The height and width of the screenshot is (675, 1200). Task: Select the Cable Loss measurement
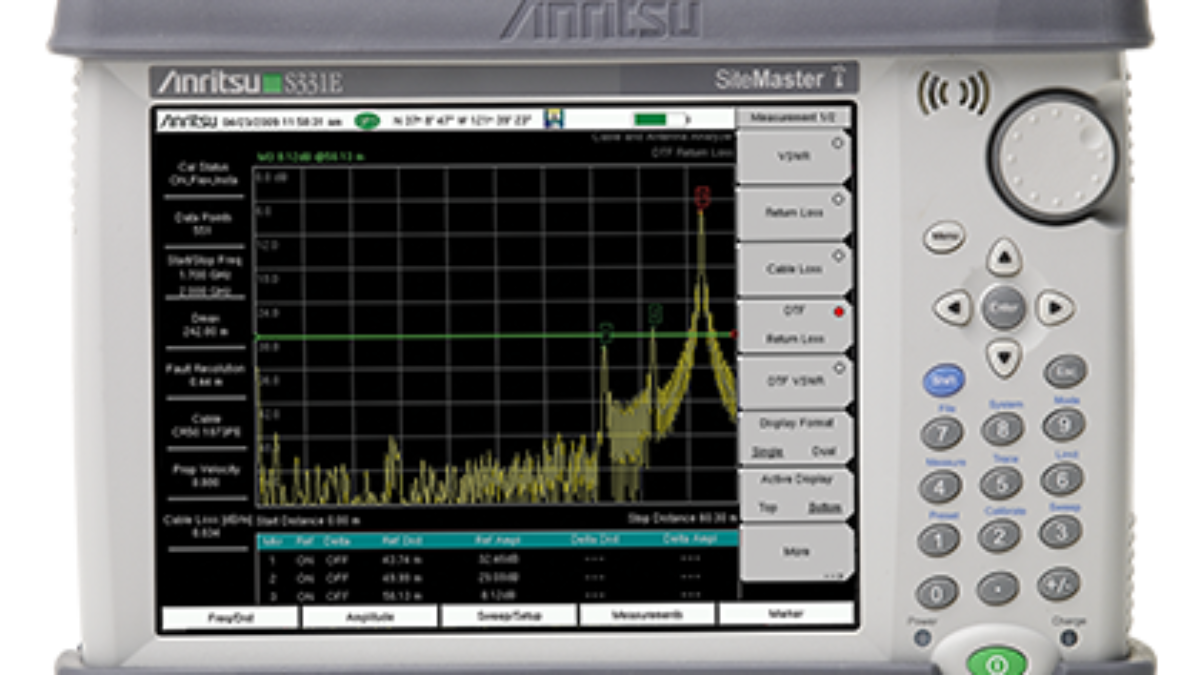click(794, 268)
